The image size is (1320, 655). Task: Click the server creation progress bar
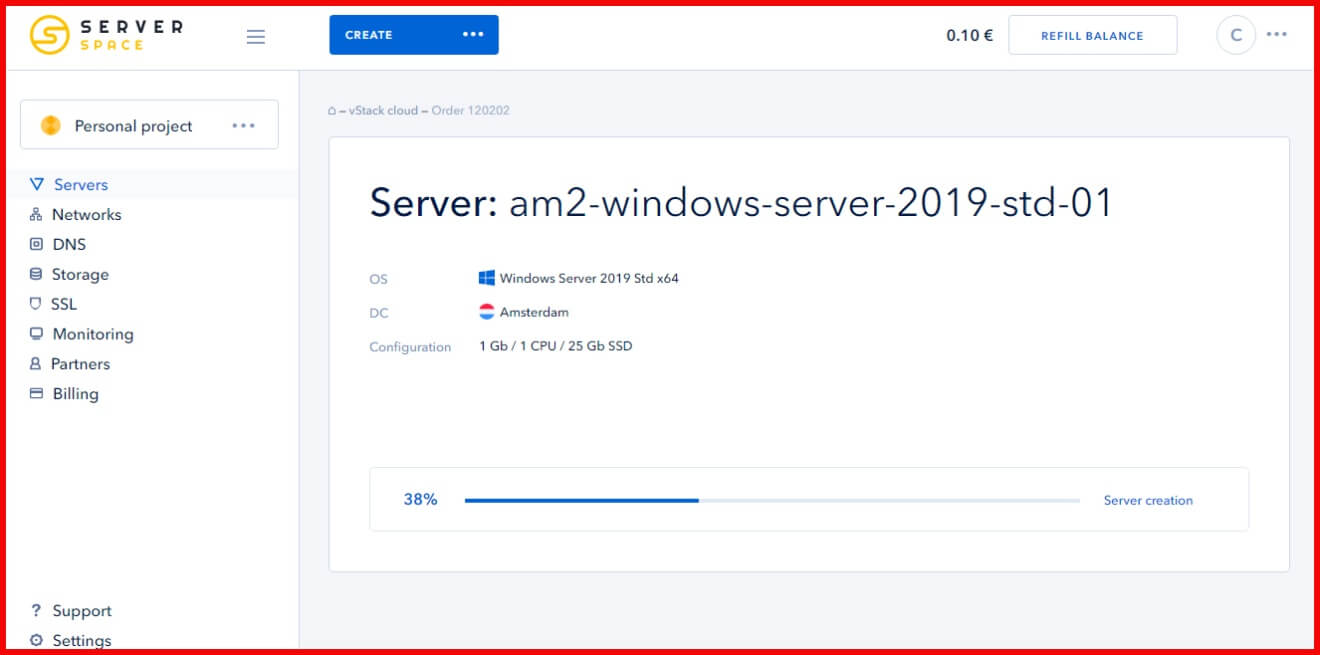click(772, 500)
